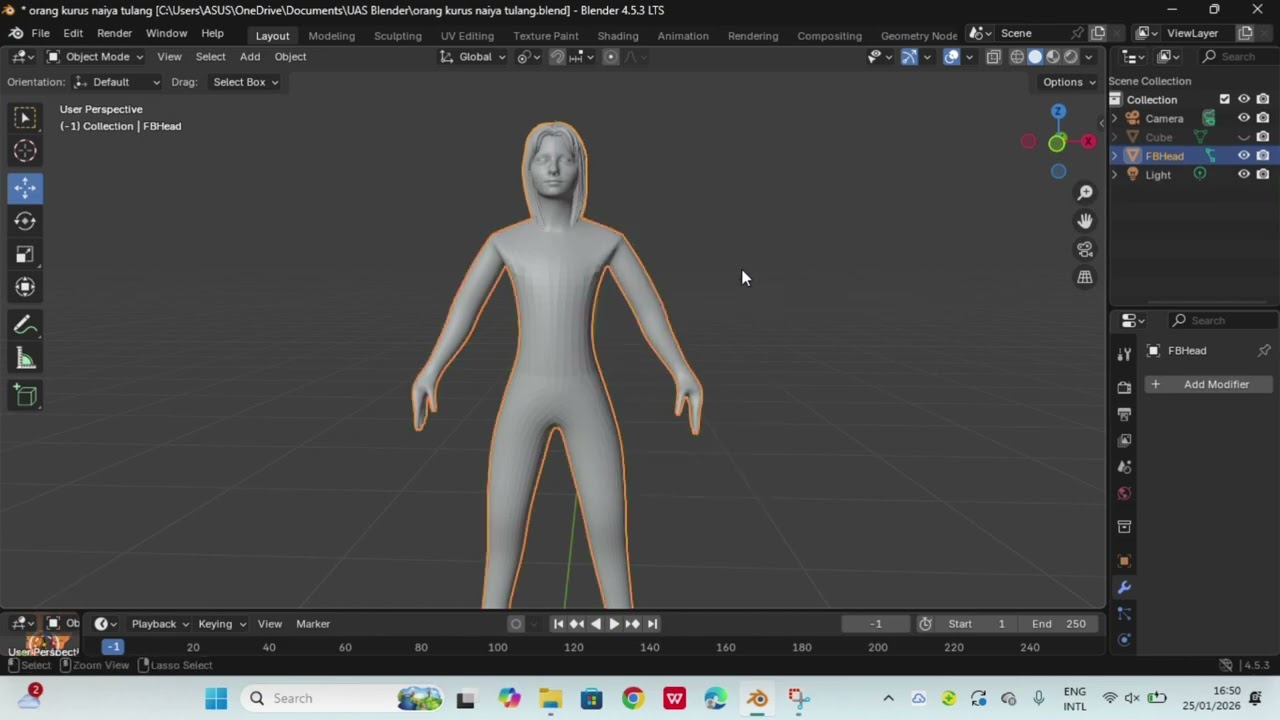Viewport: 1280px width, 720px height.
Task: Expand the FBHead item in outliner
Action: tap(1115, 156)
